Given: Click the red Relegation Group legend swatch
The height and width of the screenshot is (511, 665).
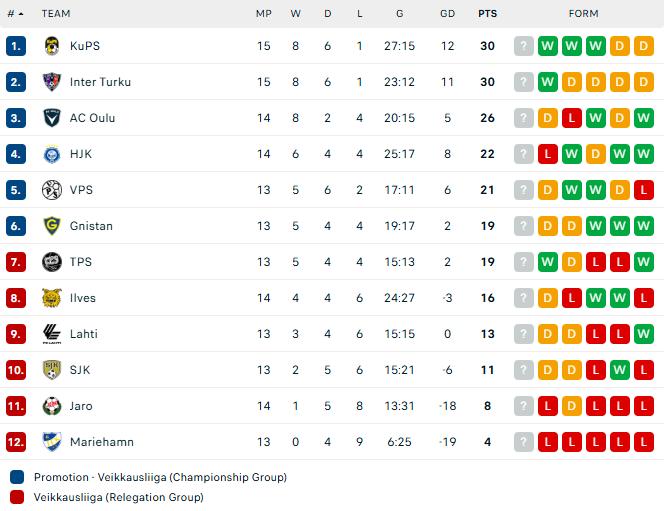Looking at the screenshot, I should tap(17, 497).
